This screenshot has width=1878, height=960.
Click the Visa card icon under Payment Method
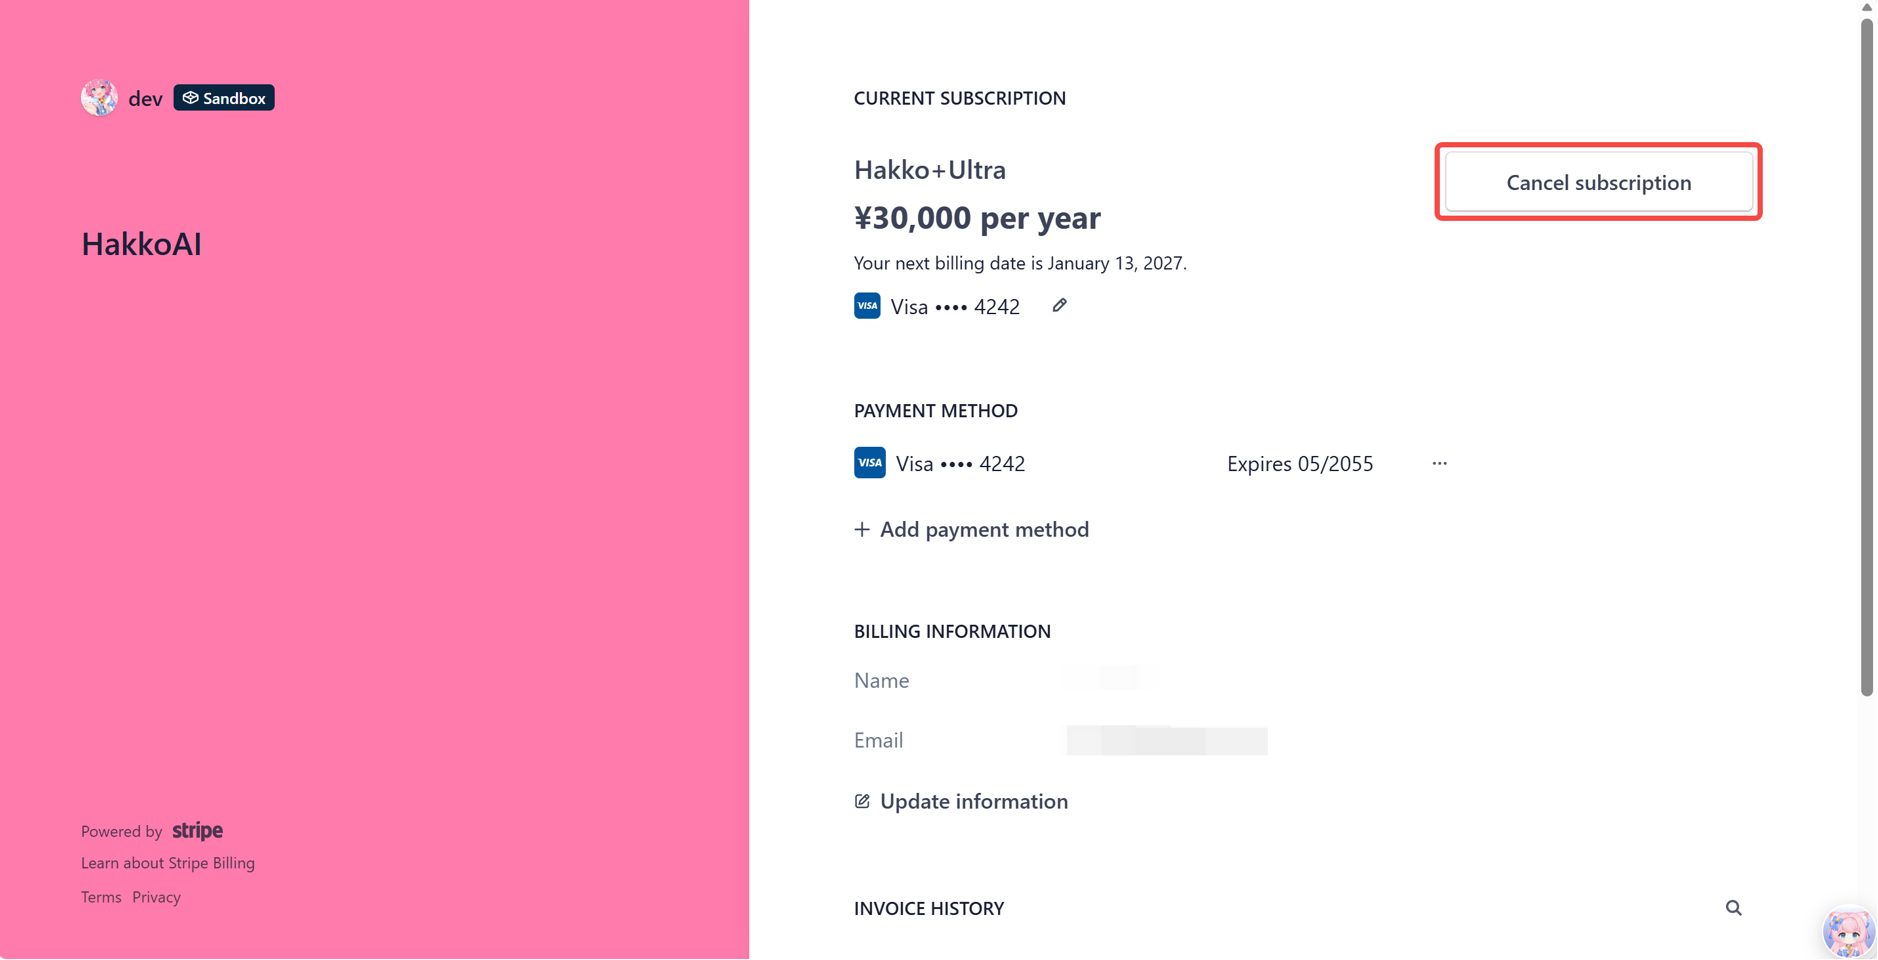point(868,462)
